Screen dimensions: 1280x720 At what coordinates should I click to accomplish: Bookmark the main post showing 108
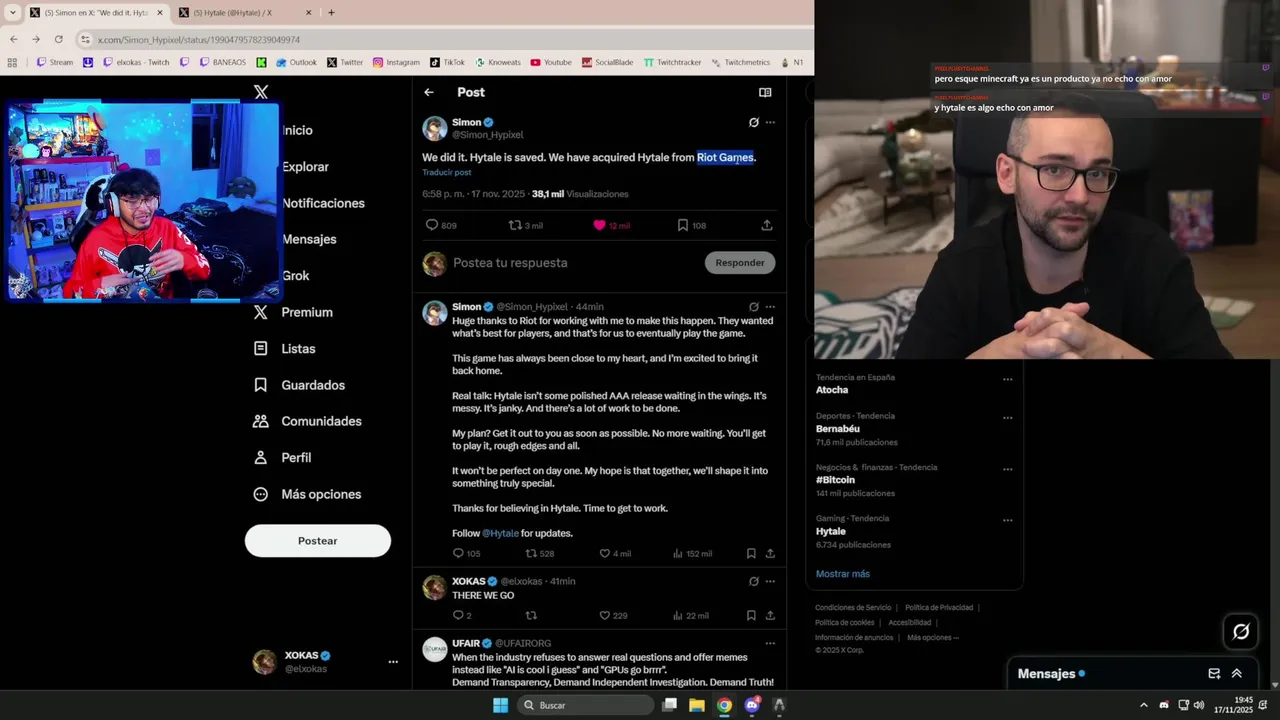pos(691,225)
